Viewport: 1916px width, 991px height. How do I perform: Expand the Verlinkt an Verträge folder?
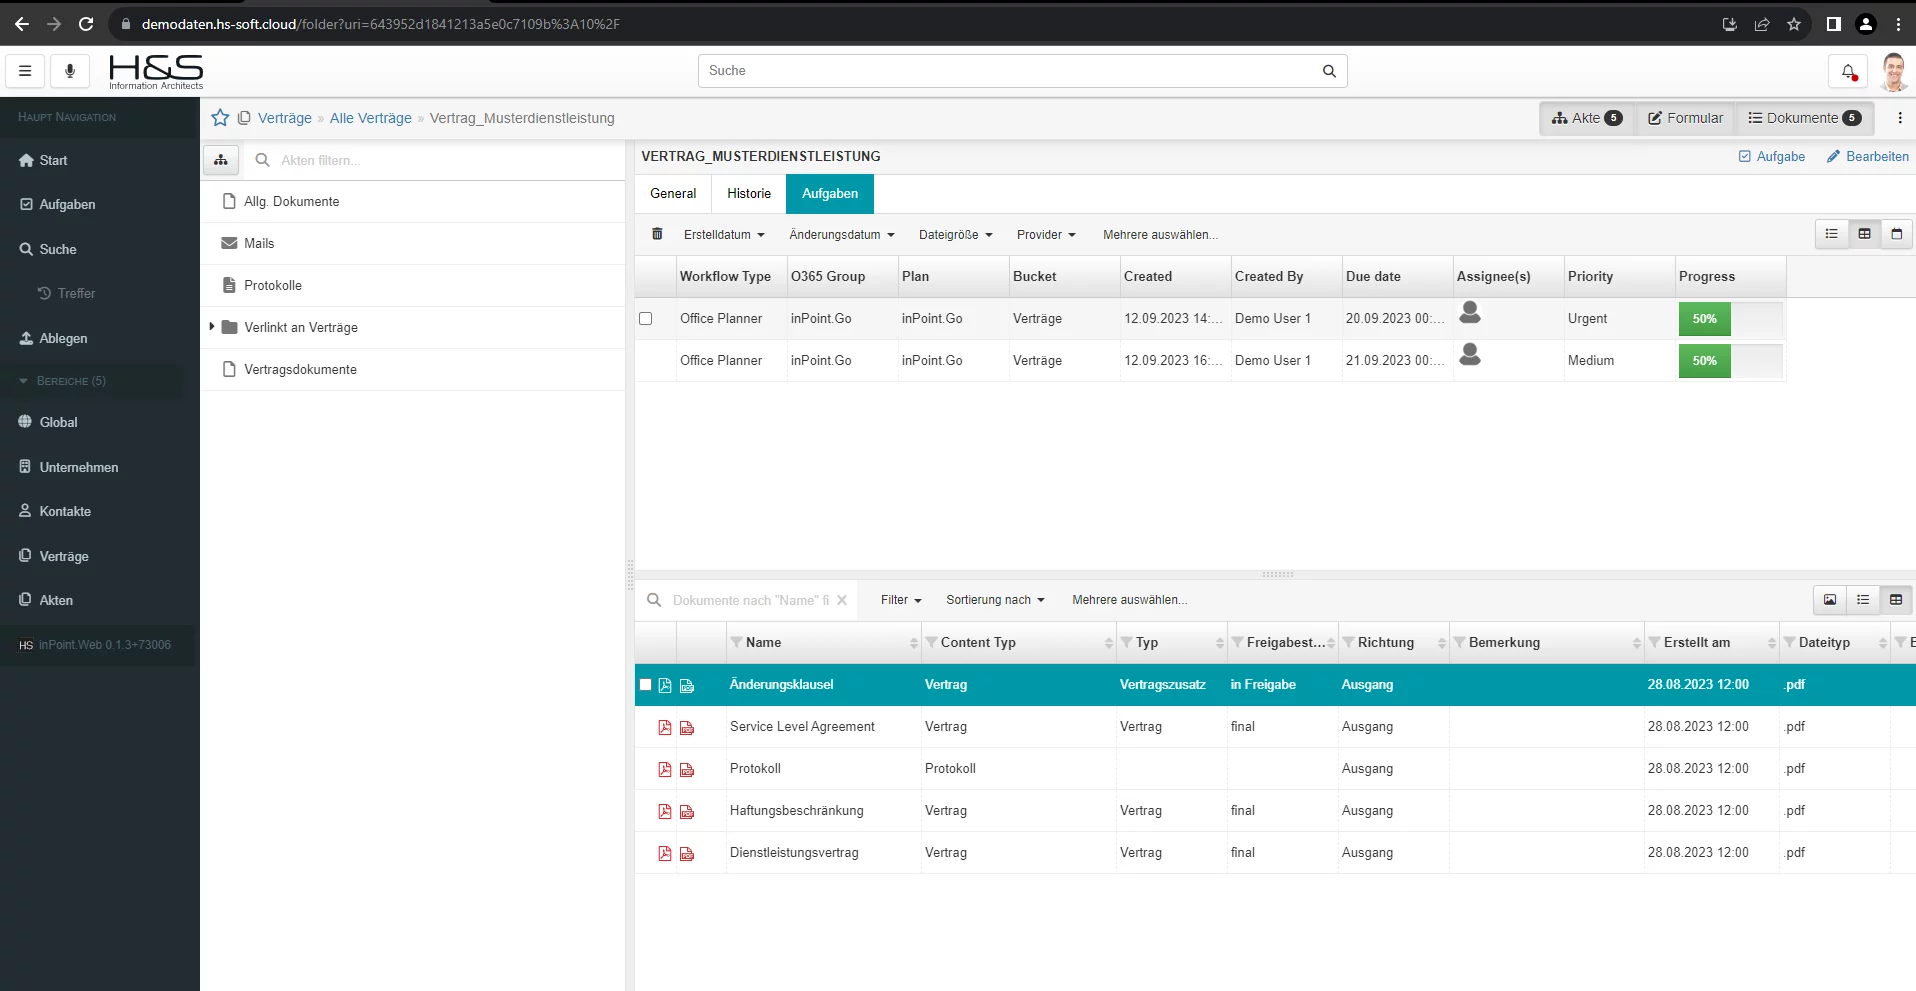point(212,327)
